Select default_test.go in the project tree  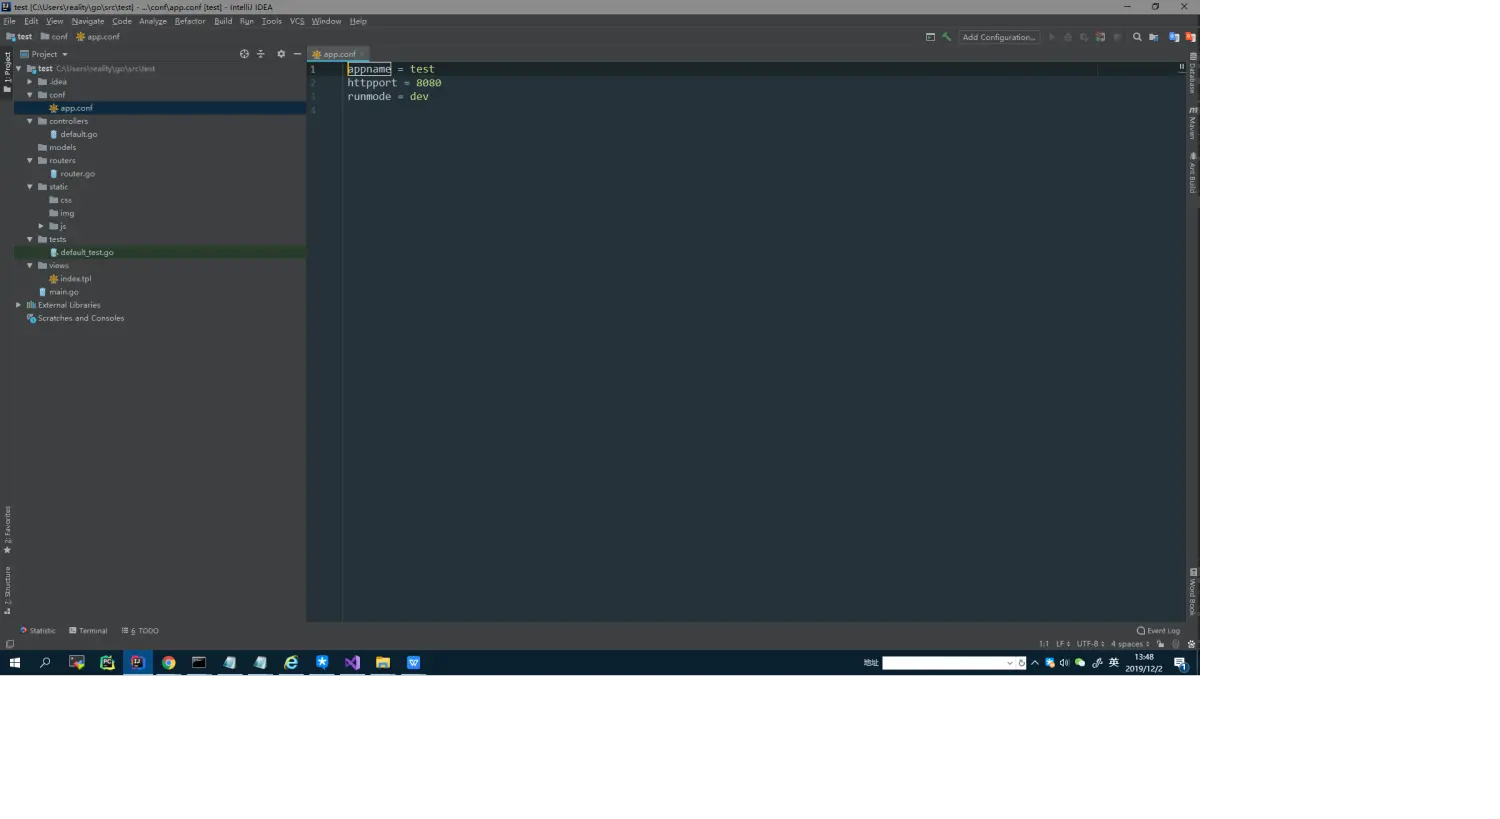(86, 252)
